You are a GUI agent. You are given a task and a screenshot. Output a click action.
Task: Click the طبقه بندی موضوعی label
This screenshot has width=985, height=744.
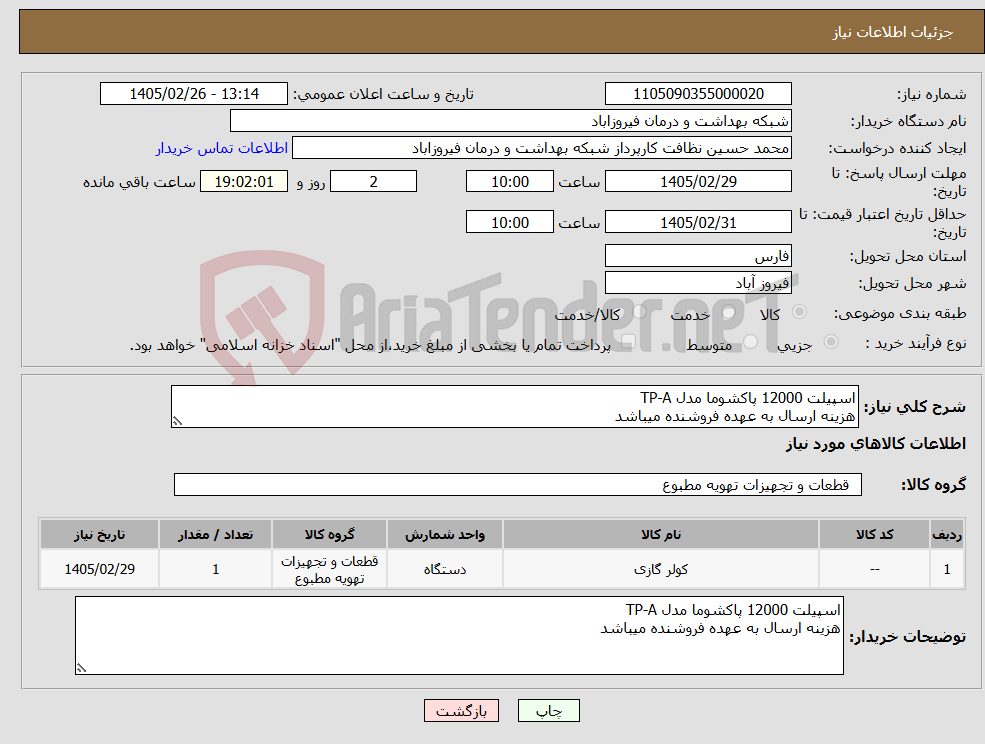click(900, 313)
